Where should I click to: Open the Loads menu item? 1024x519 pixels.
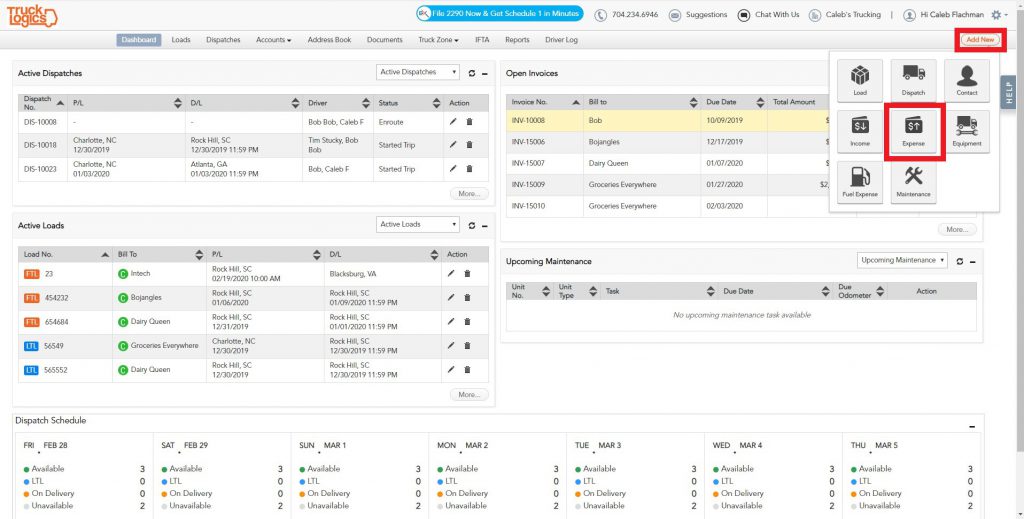tap(181, 40)
